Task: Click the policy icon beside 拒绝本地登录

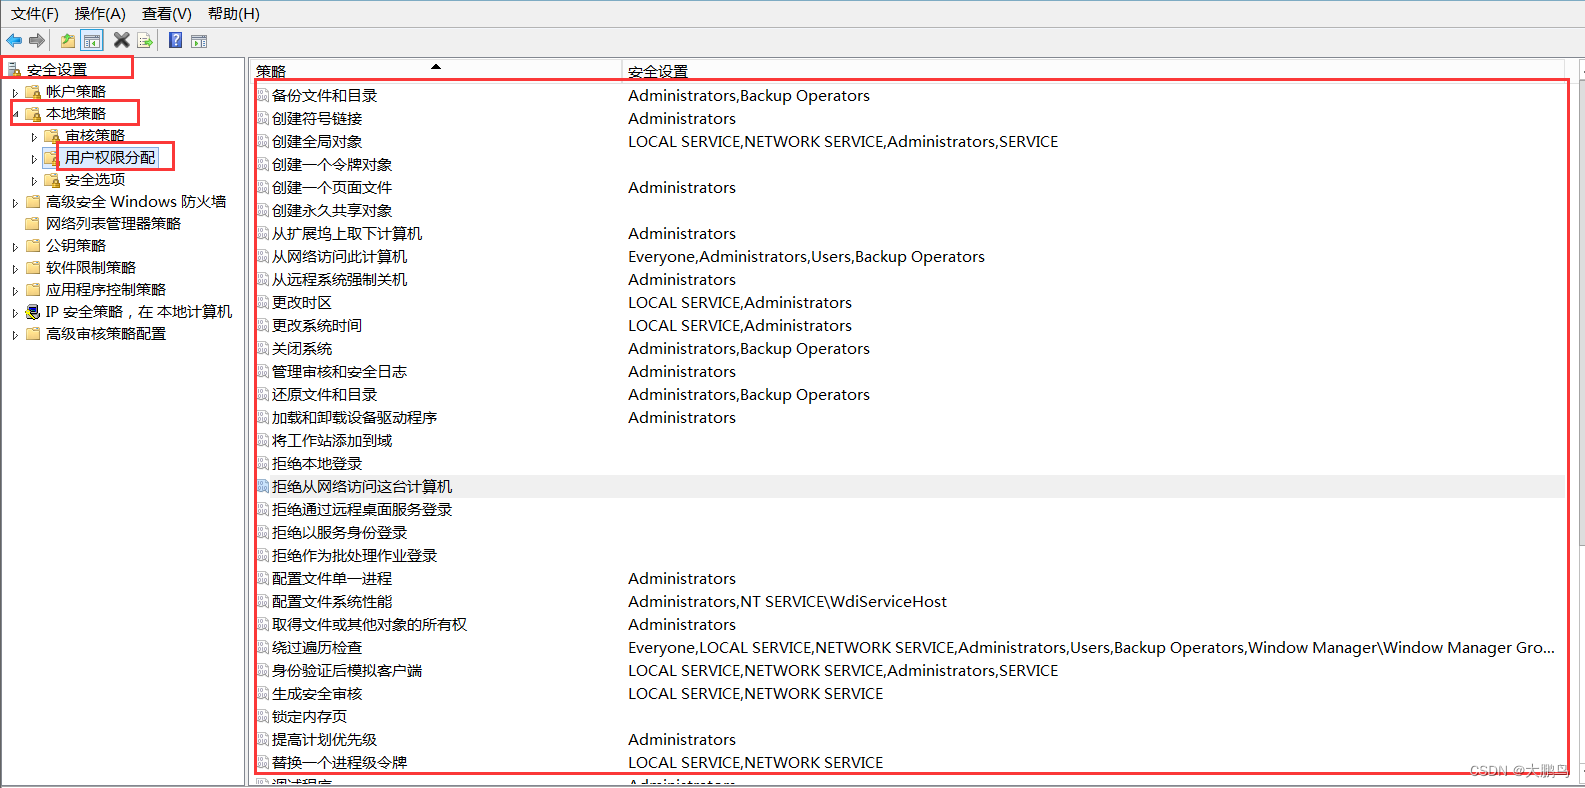Action: click(263, 463)
